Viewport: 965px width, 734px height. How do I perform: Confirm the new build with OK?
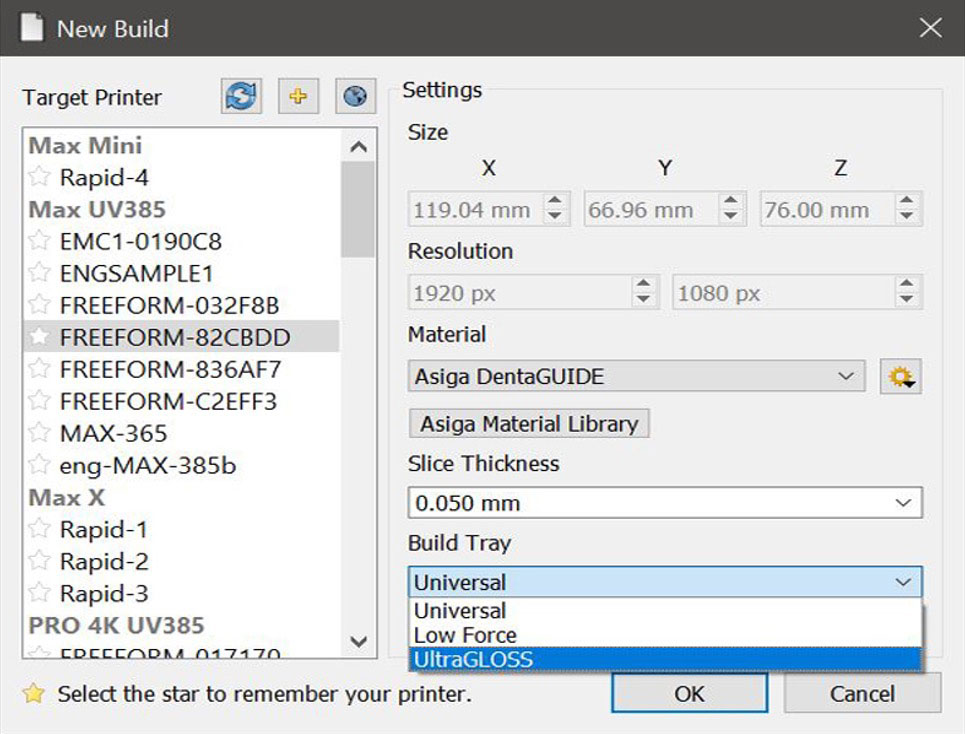(x=689, y=693)
